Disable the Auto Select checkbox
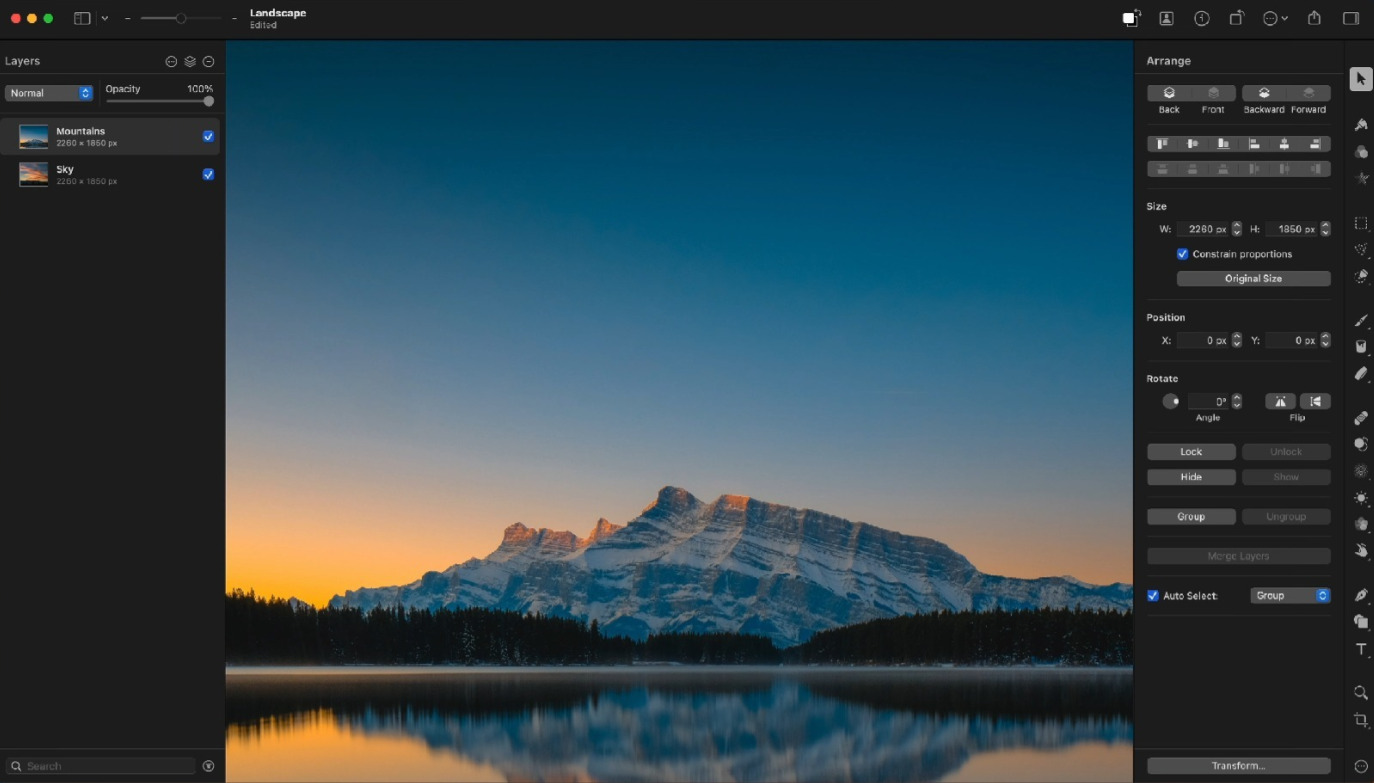The image size is (1374, 783). 1153,596
